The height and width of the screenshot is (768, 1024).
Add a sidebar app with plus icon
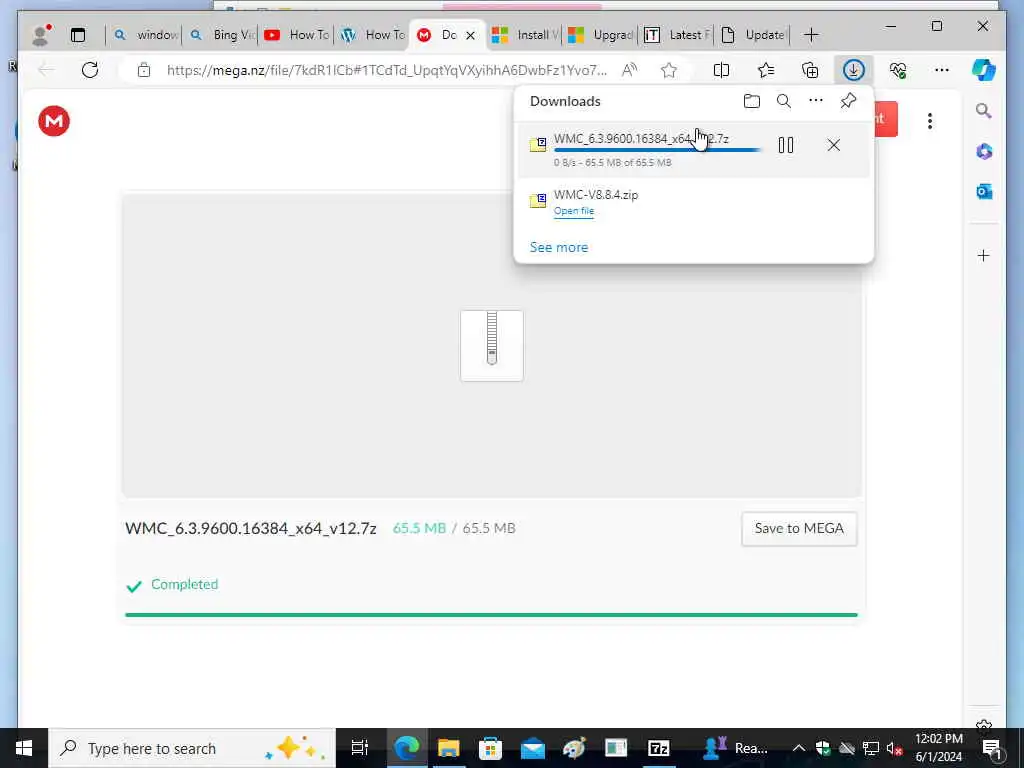[x=984, y=255]
